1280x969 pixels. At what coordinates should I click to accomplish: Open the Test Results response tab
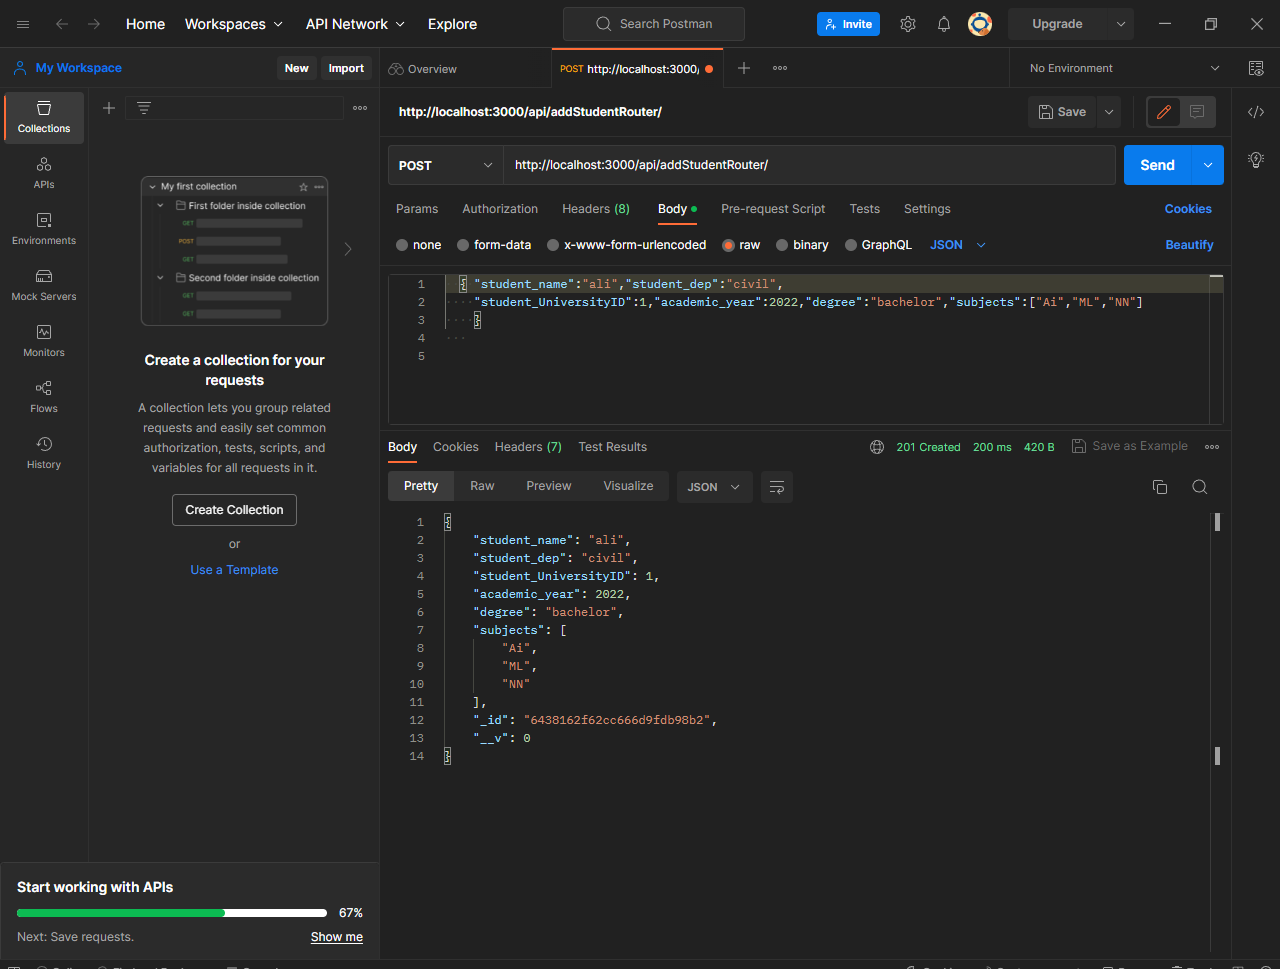tap(612, 447)
